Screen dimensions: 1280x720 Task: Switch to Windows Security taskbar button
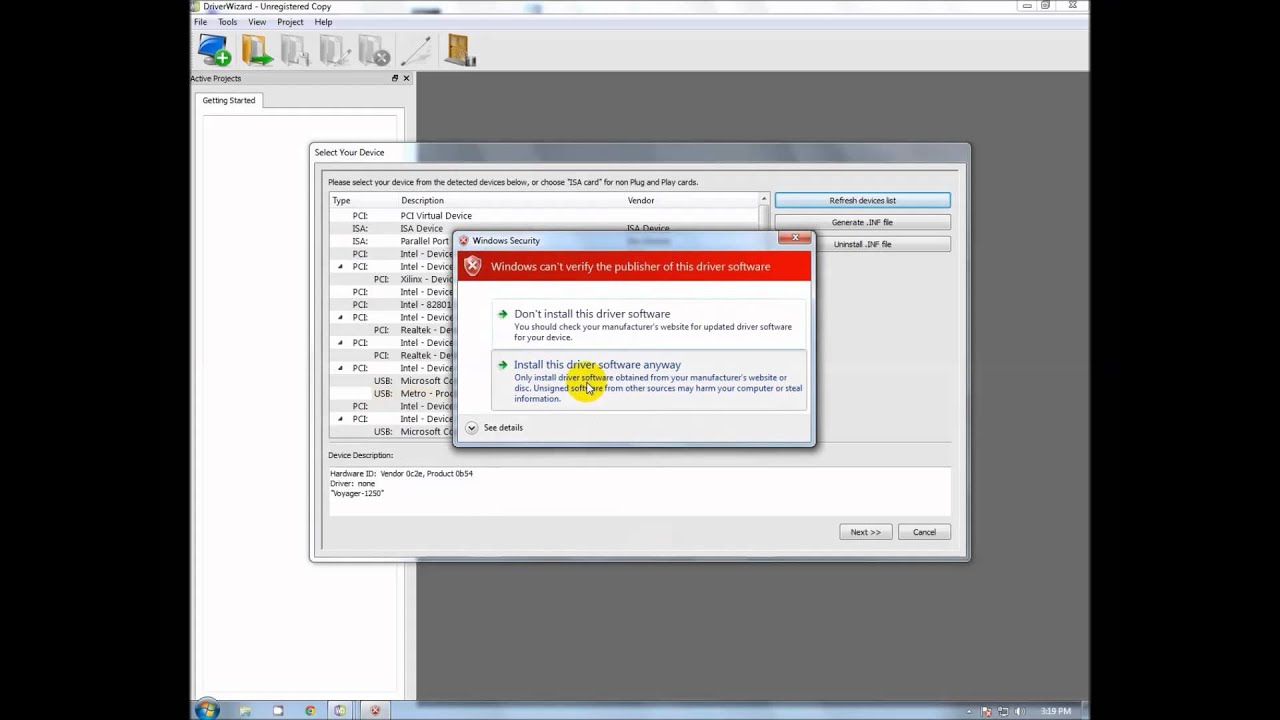click(x=375, y=711)
